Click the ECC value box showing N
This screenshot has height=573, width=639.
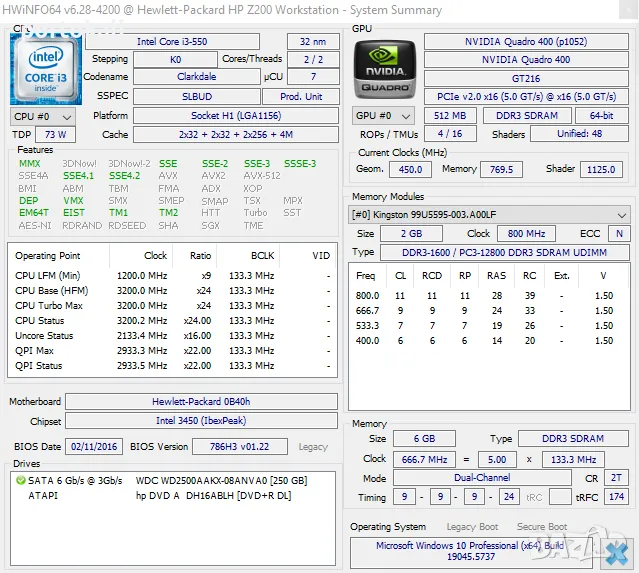619,234
